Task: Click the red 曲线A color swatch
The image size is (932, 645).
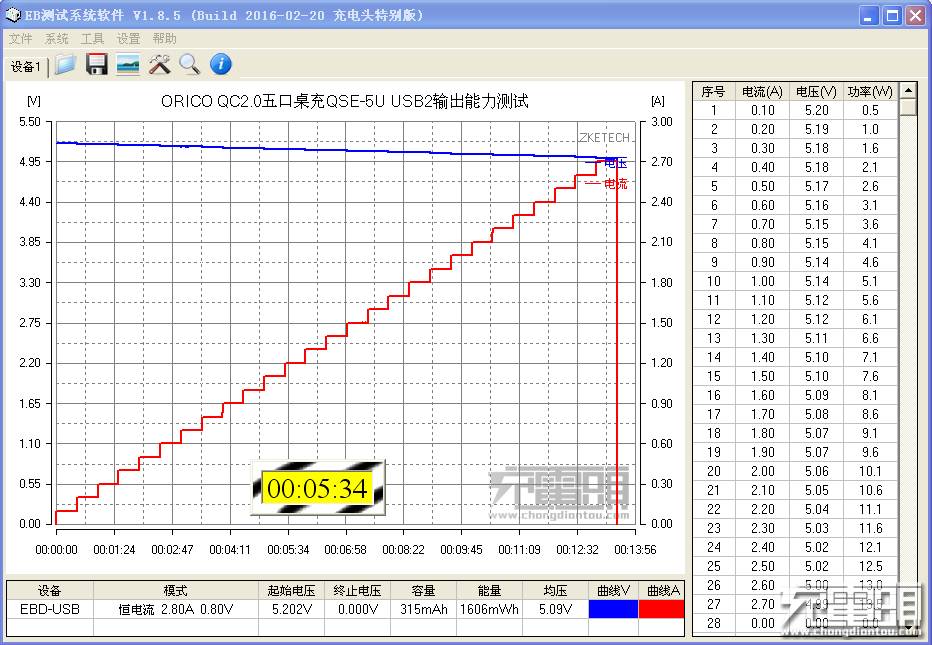Action: click(x=662, y=609)
